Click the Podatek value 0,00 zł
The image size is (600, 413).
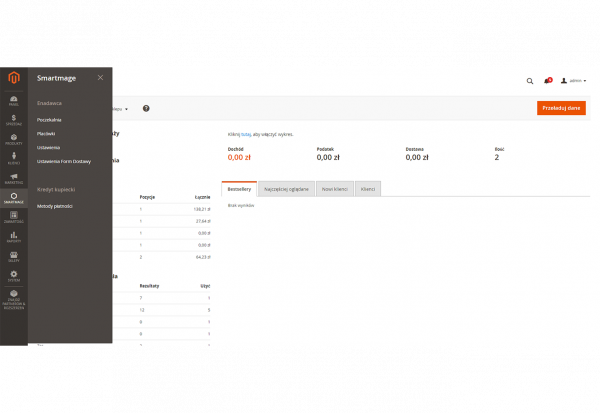click(328, 157)
